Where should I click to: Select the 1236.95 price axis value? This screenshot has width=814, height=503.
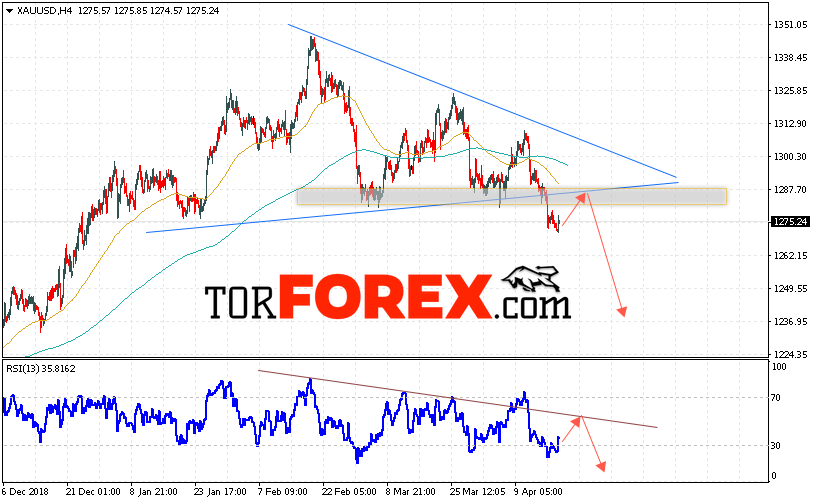(791, 322)
